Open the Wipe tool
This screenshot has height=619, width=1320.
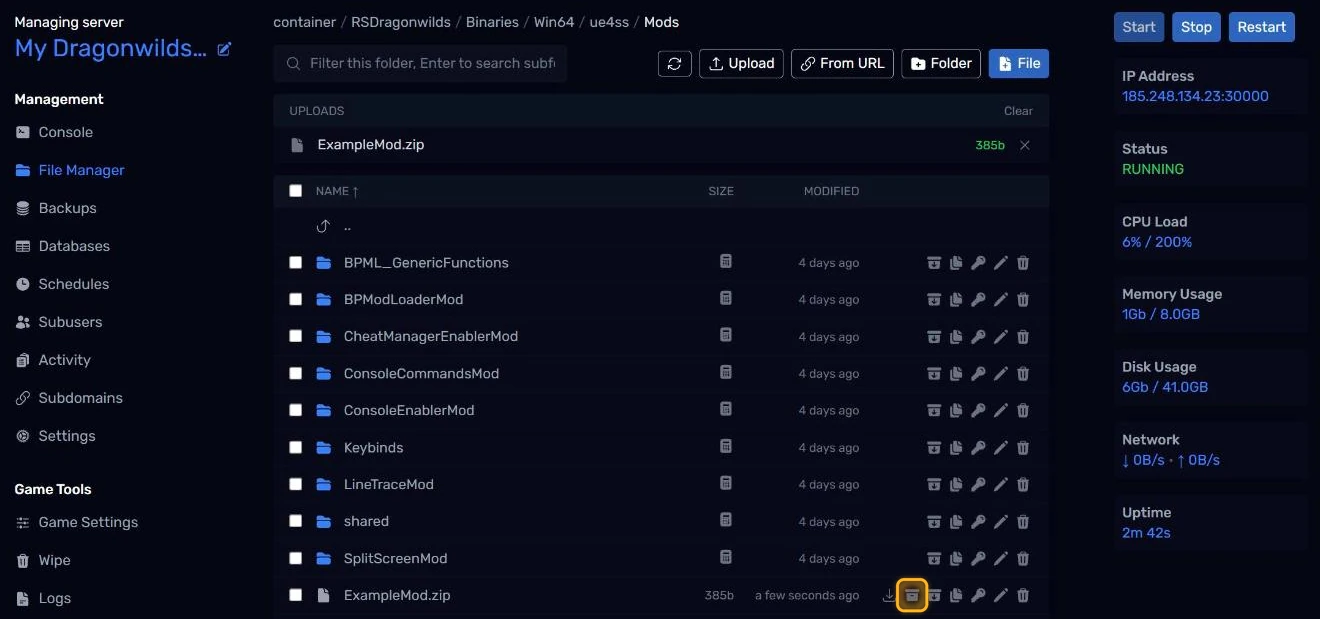tap(54, 560)
